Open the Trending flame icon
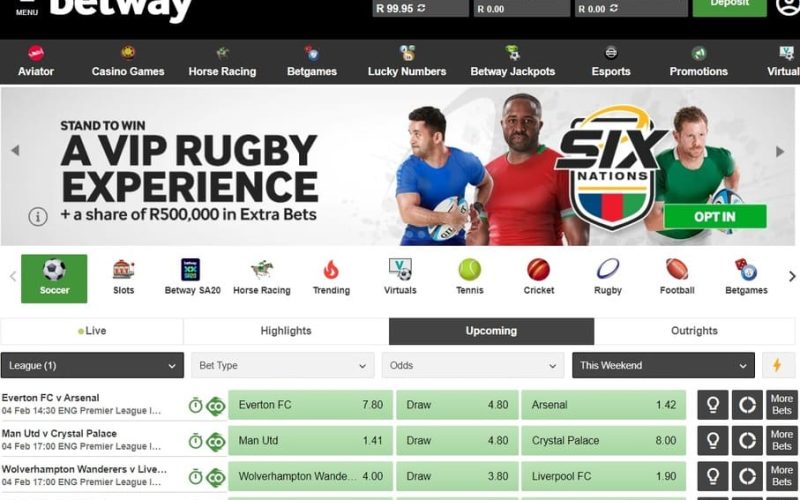800x500 pixels. (x=331, y=269)
